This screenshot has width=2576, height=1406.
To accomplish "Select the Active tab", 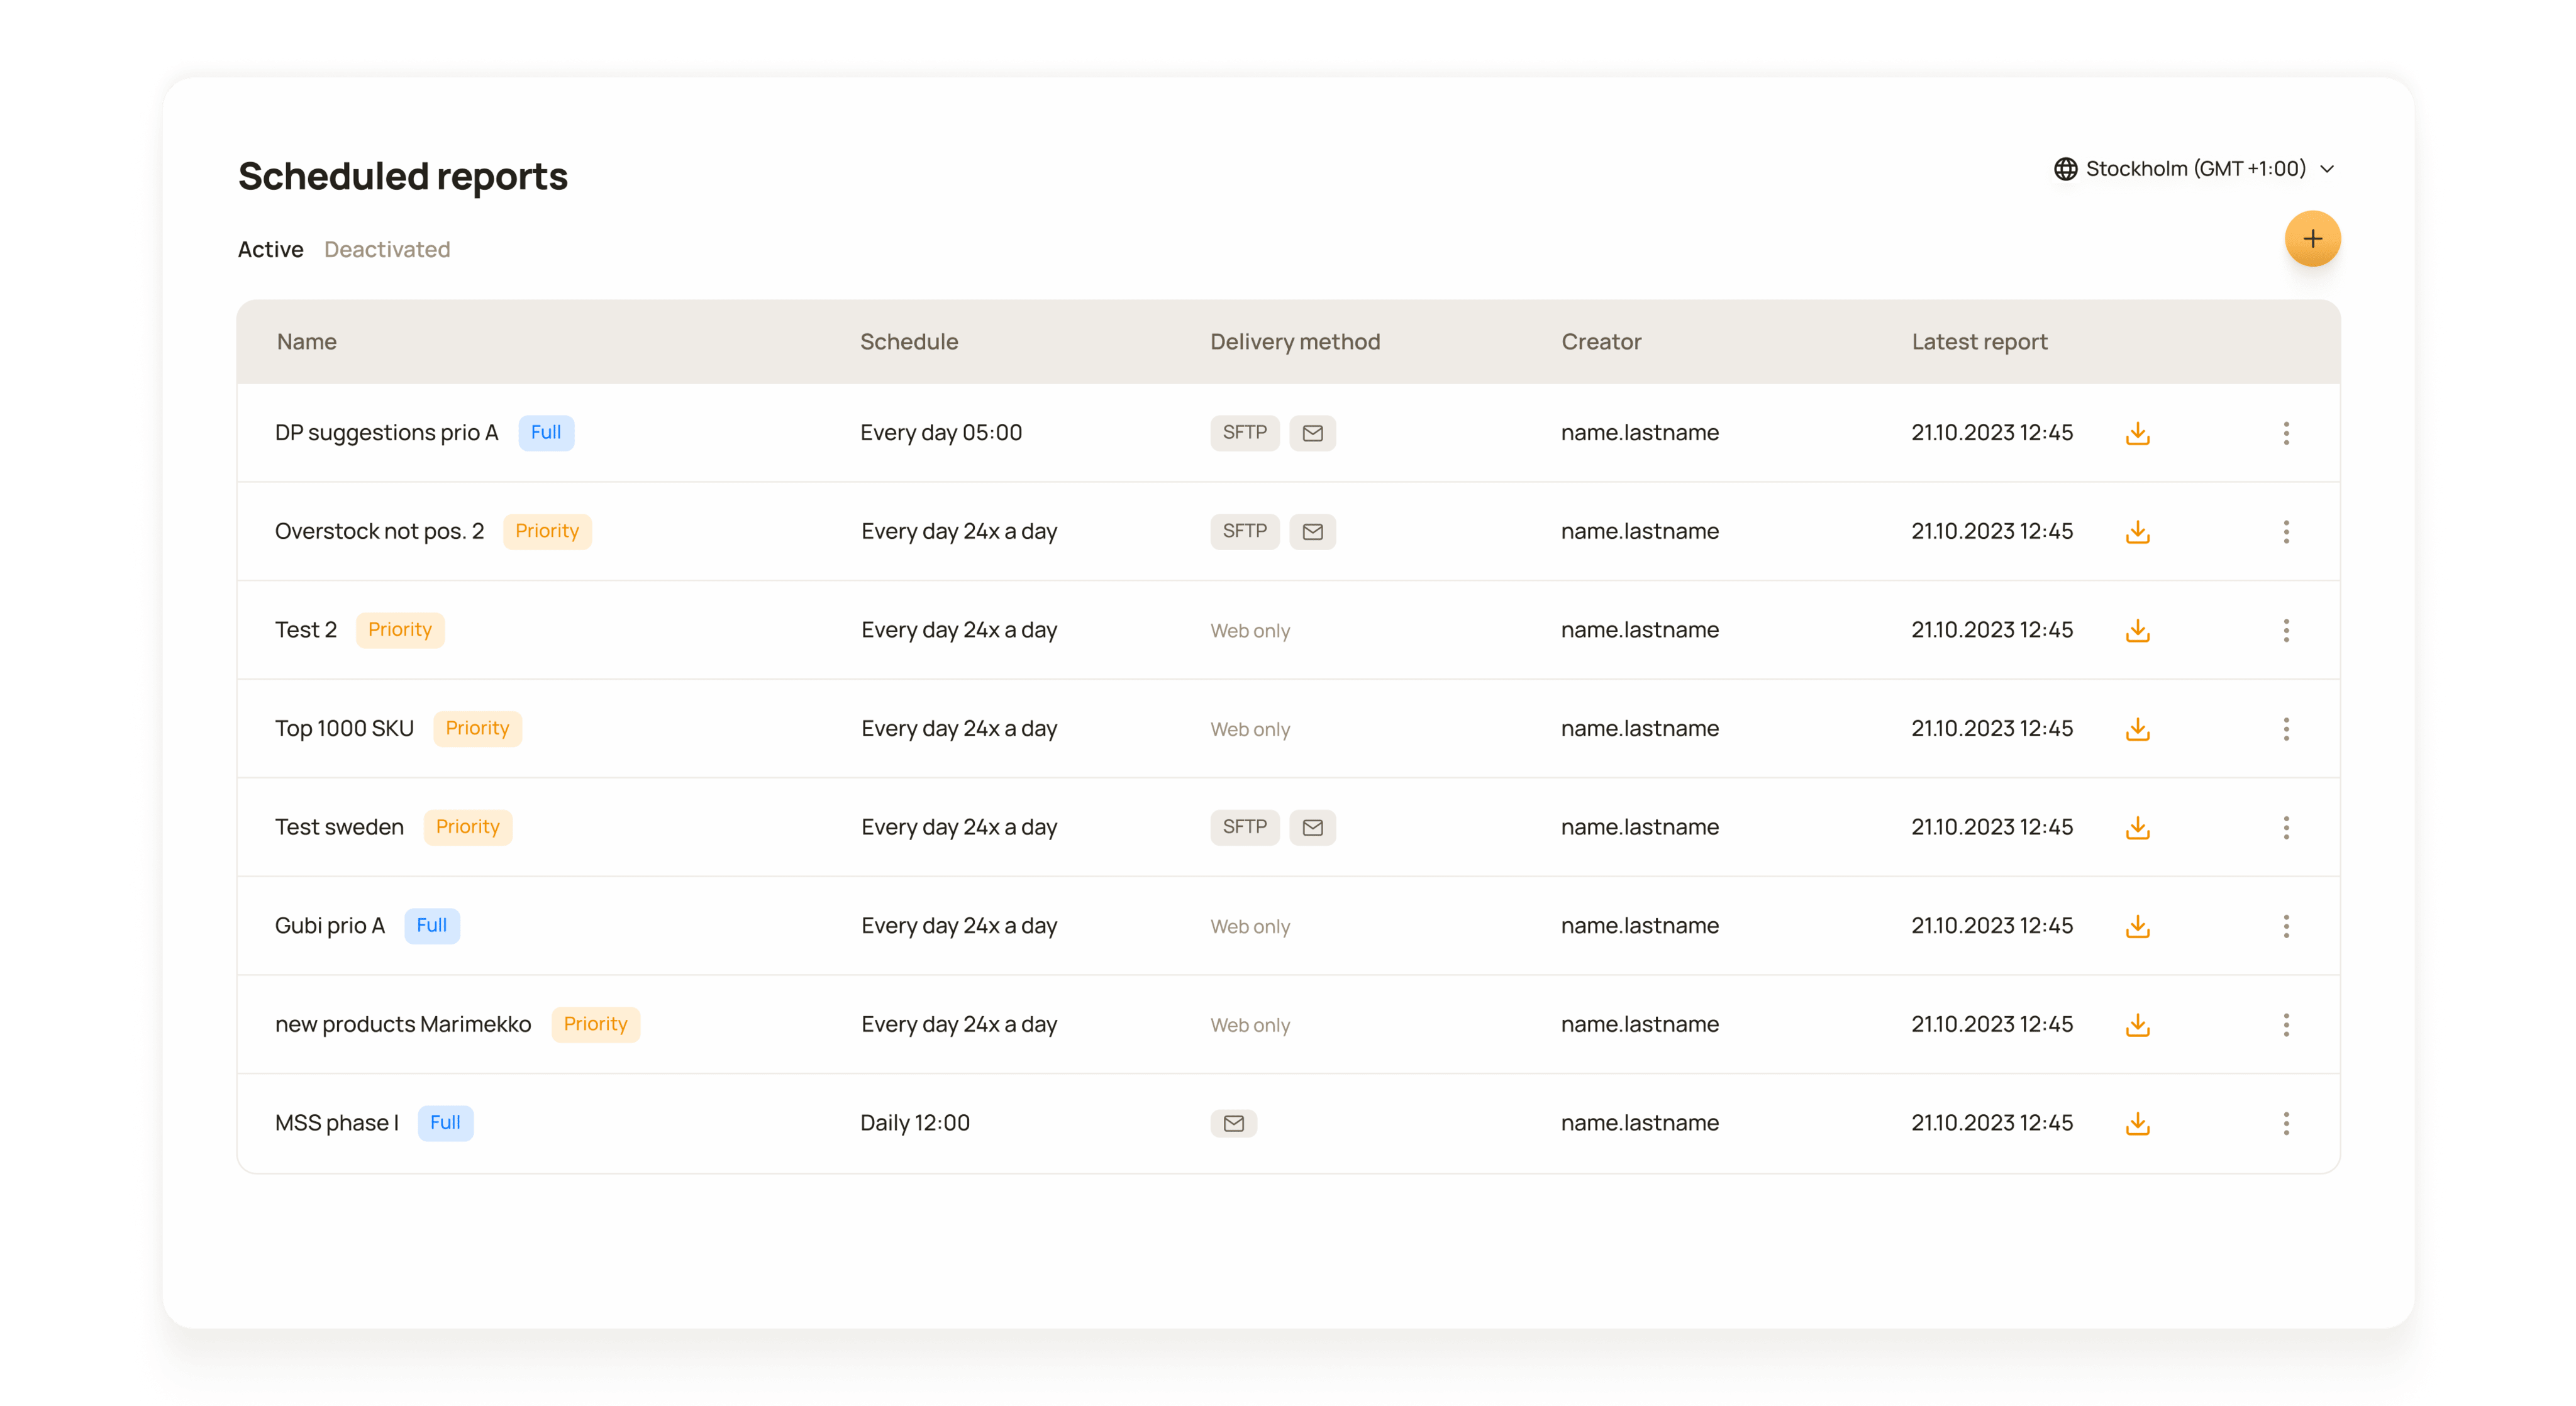I will 270,249.
